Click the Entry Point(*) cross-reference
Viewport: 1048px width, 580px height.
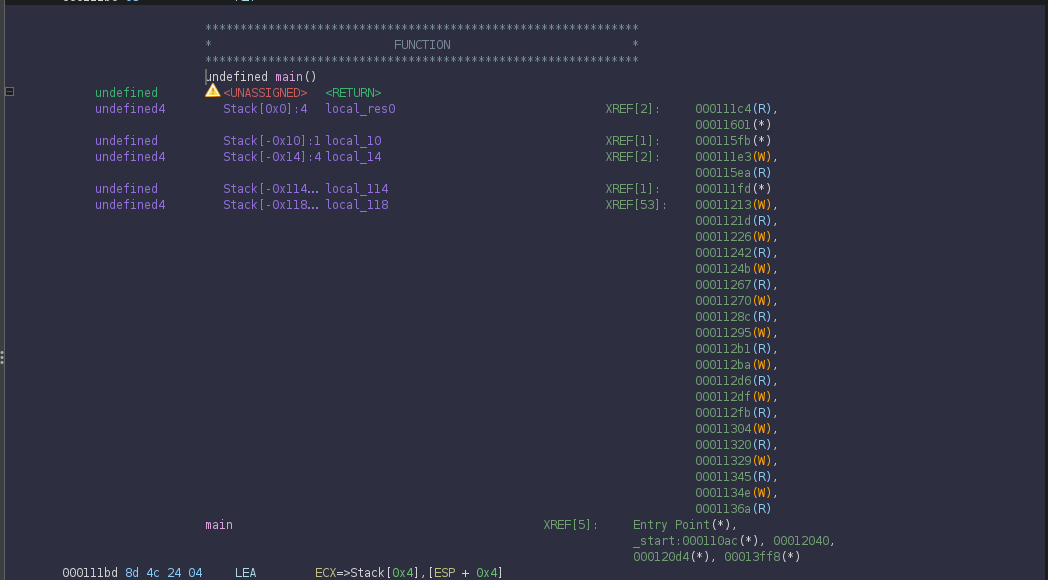684,525
